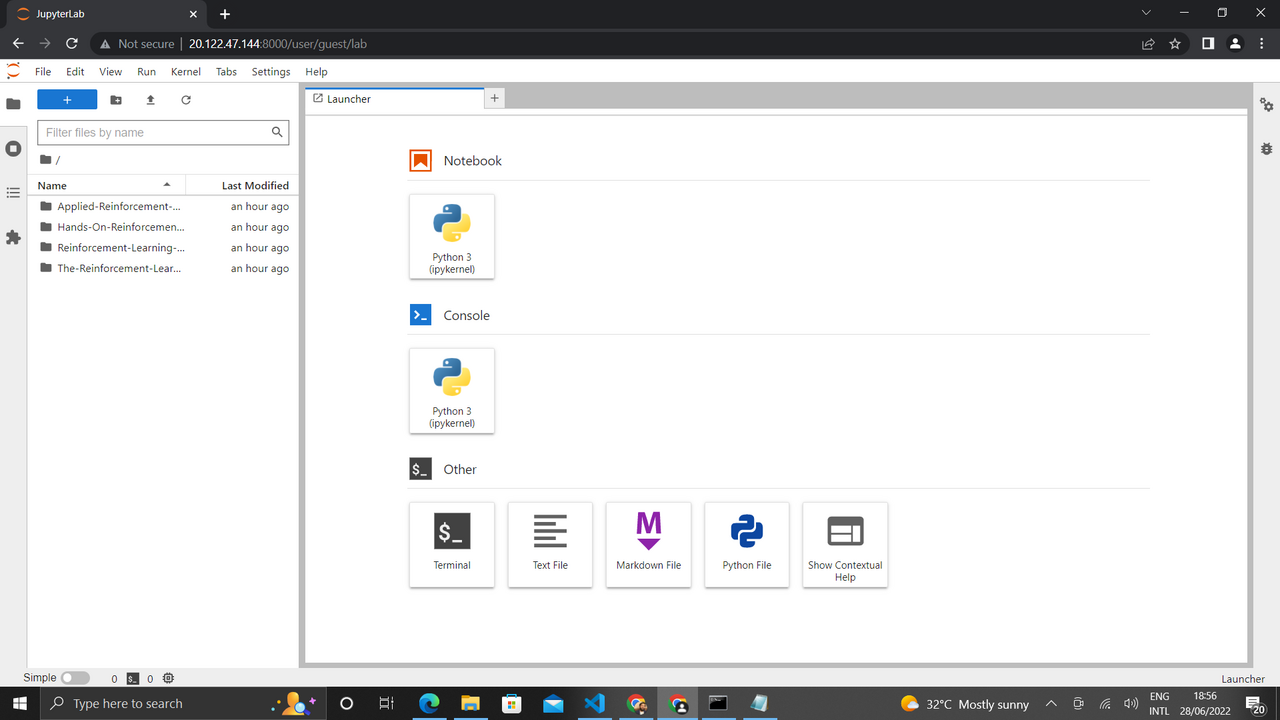Create a new folder in file browser
This screenshot has height=720, width=1280.
(x=116, y=100)
